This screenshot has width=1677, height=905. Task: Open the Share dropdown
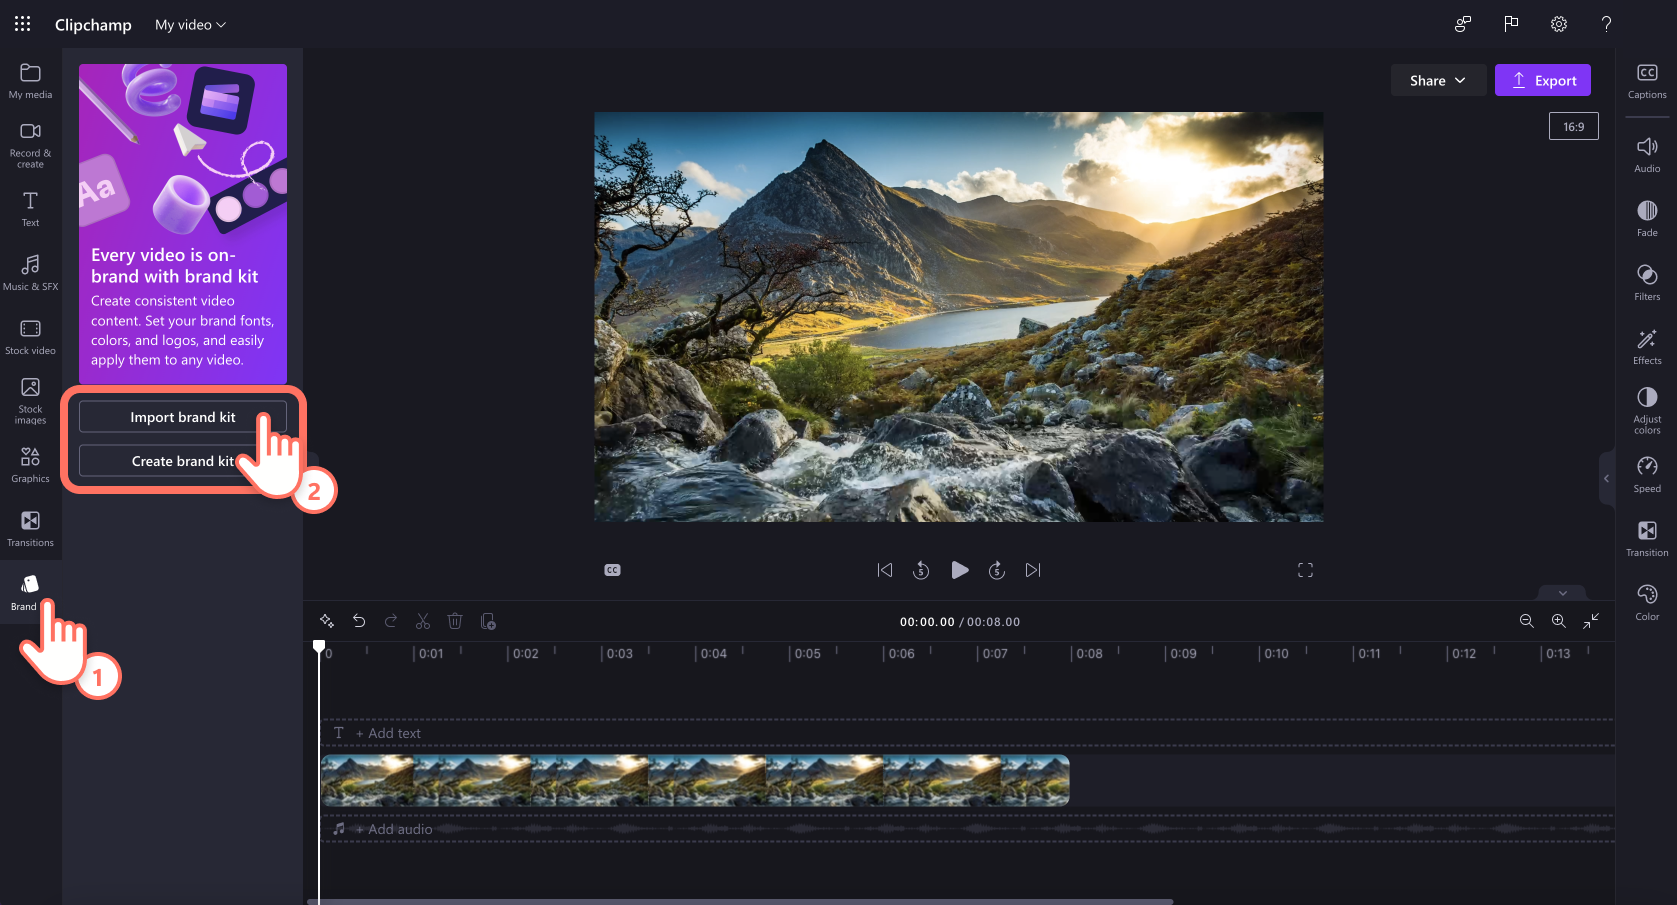(x=1438, y=80)
